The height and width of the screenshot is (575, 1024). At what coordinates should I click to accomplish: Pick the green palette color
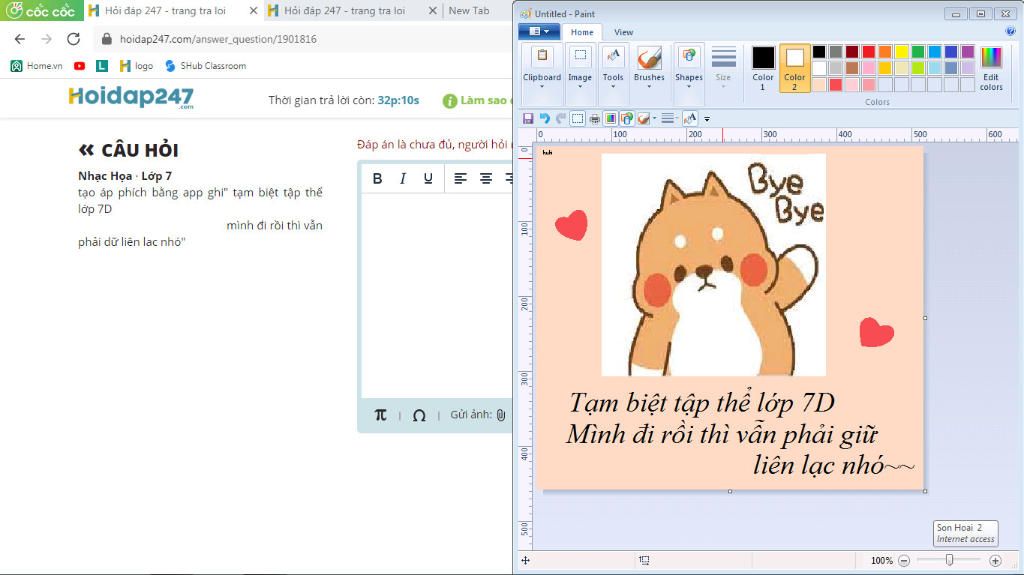918,52
